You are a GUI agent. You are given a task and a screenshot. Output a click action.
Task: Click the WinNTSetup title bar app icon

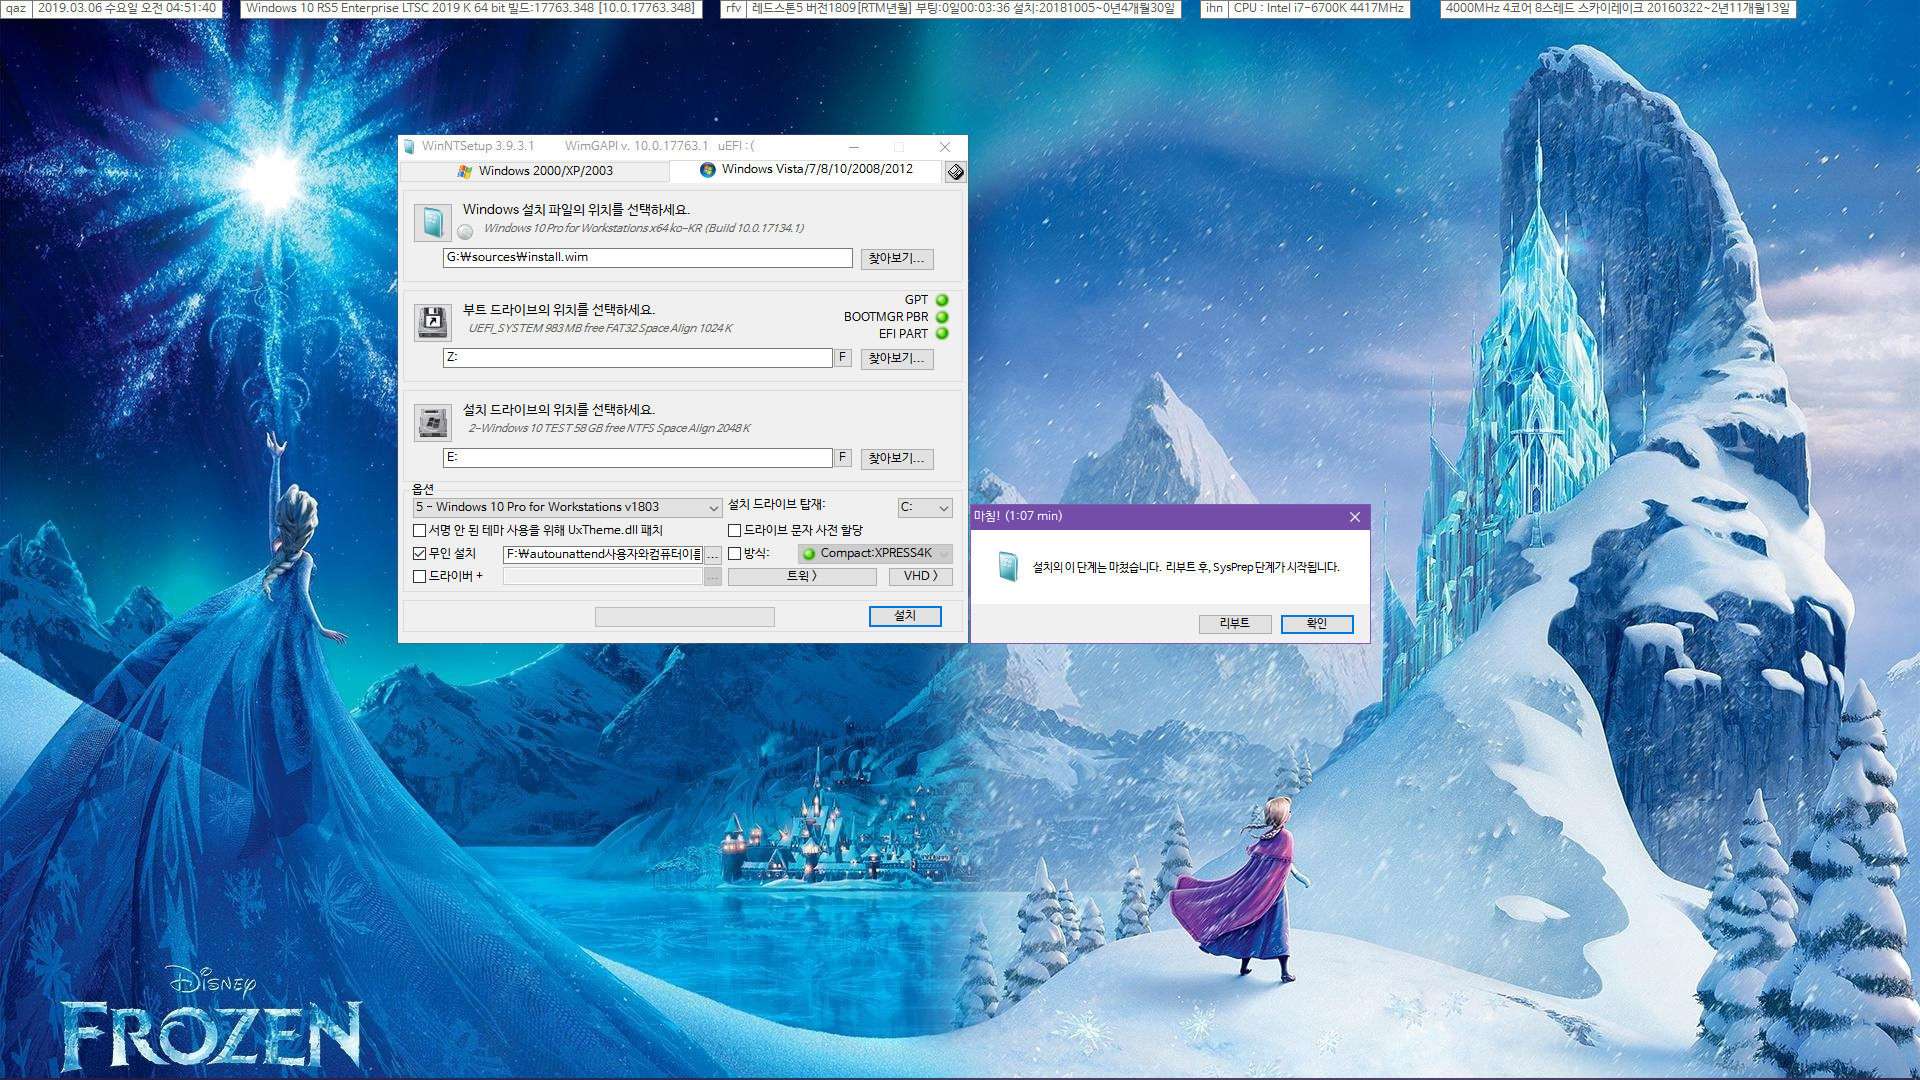[x=409, y=147]
